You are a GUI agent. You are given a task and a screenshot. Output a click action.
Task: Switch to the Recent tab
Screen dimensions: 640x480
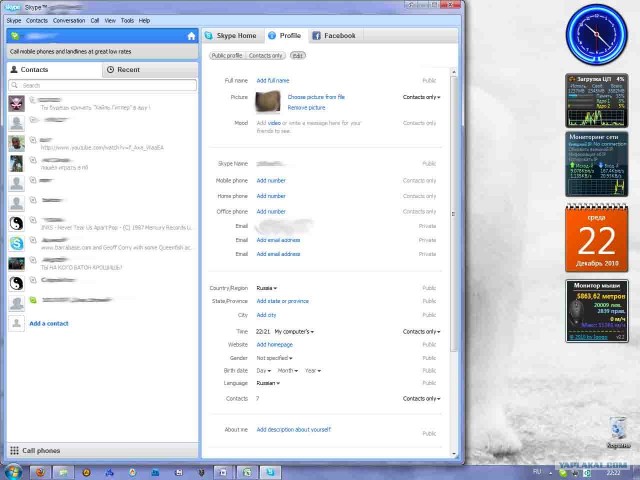point(150,70)
